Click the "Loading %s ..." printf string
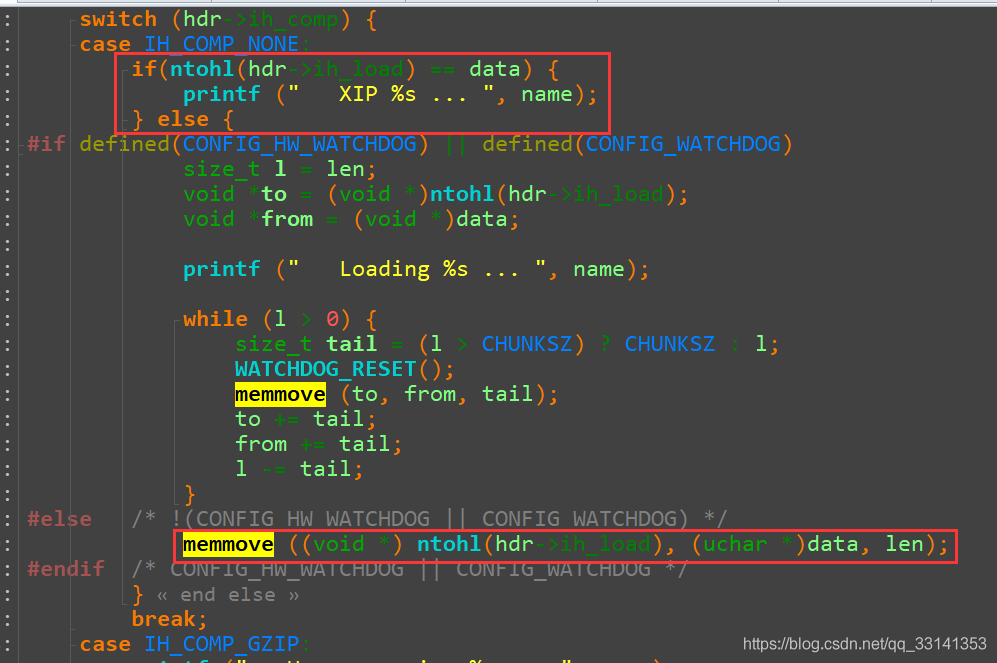The image size is (997, 663). (x=416, y=269)
